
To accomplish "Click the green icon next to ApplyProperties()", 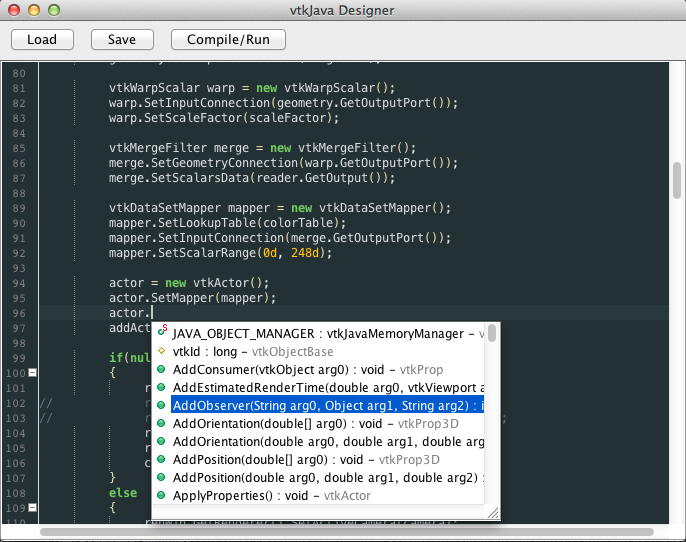I will click(x=162, y=496).
